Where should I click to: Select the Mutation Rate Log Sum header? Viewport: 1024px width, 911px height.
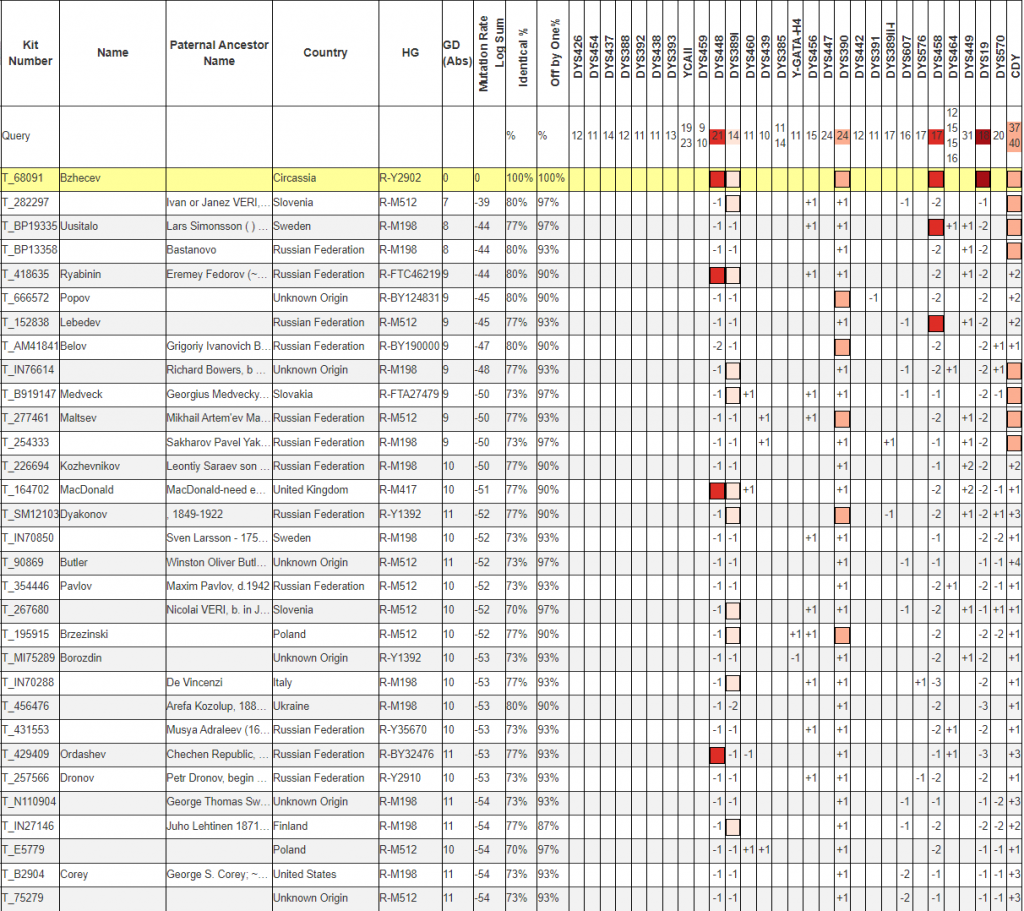(x=490, y=53)
